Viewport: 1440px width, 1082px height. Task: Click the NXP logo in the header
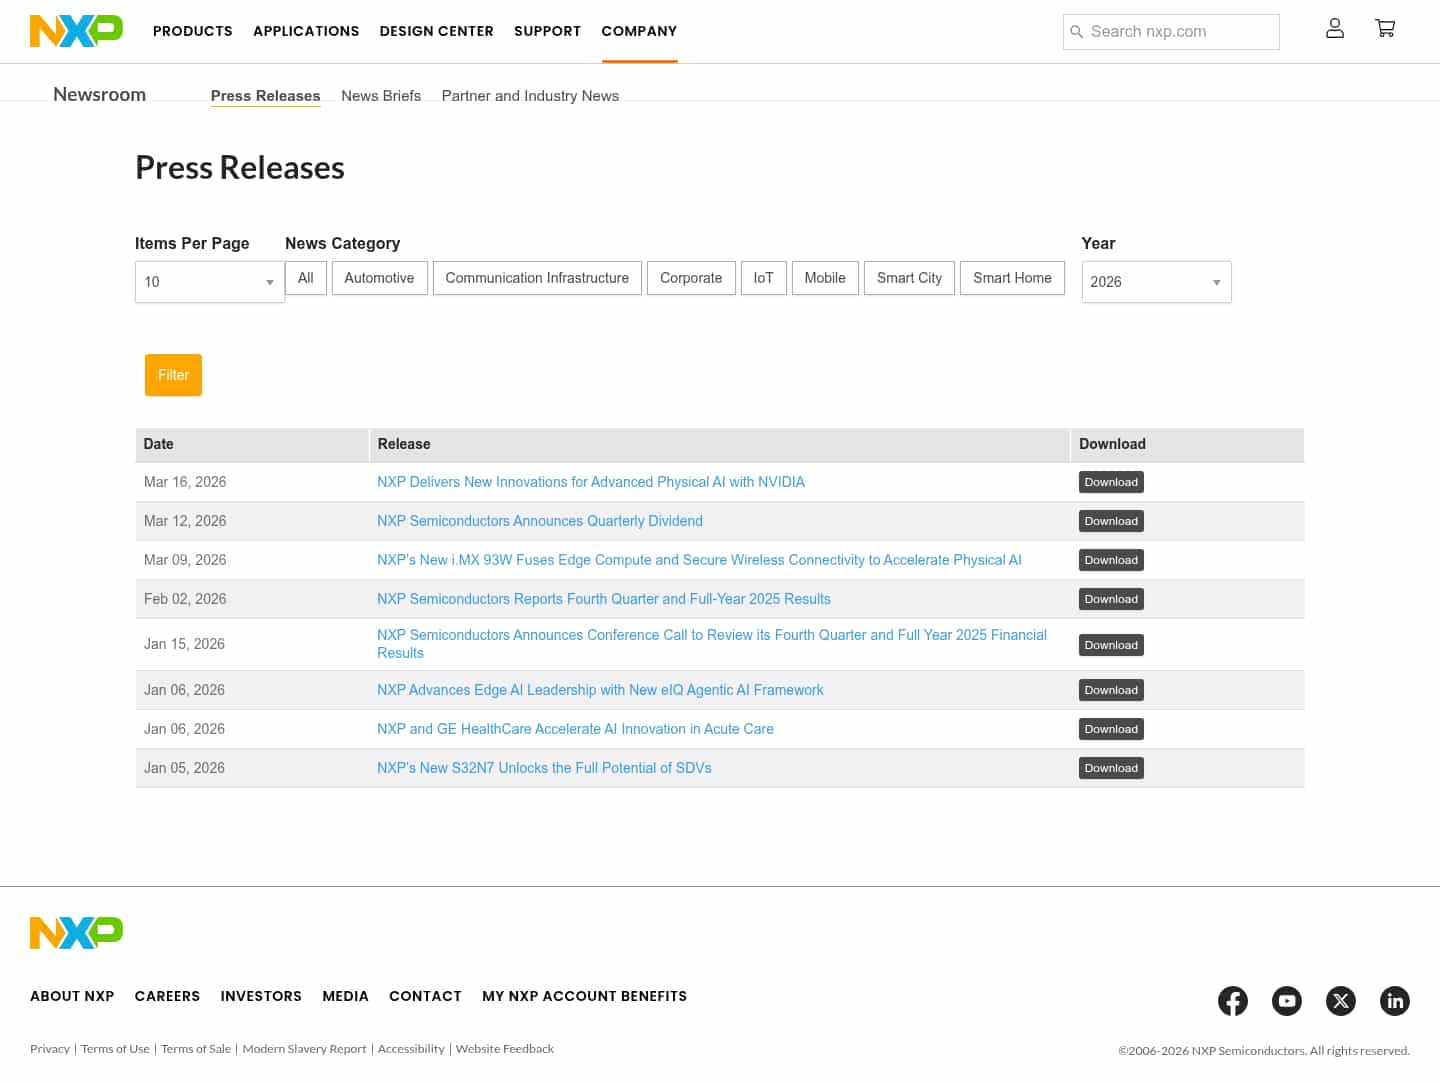click(x=76, y=31)
